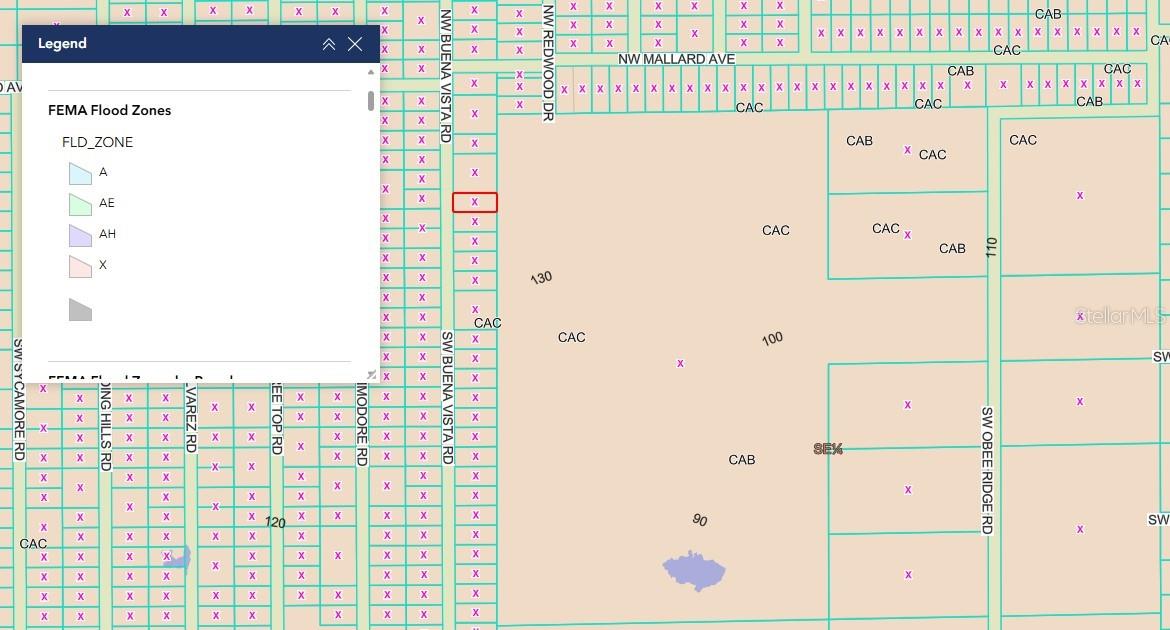The image size is (1170, 630).
Task: Click the zone X pink legend swatch
Action: pos(80,265)
